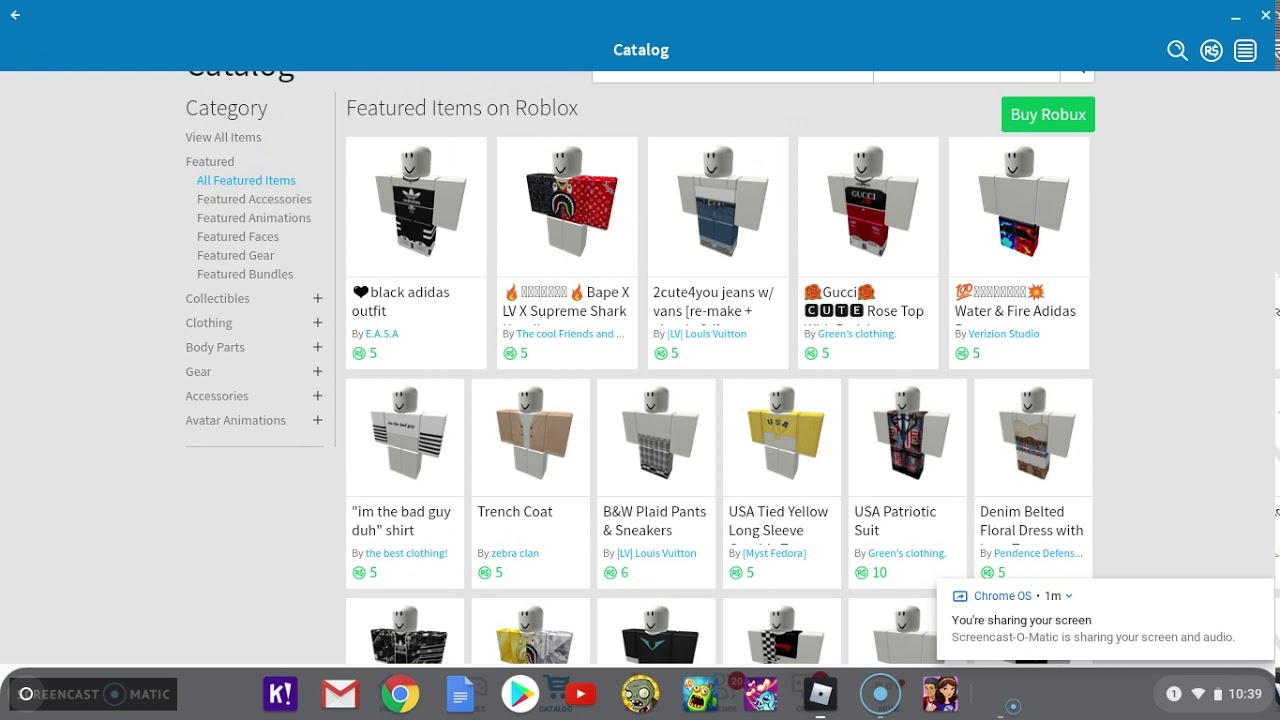The height and width of the screenshot is (720, 1280).
Task: Open creator link [Myst Fedora]
Action: 774,553
